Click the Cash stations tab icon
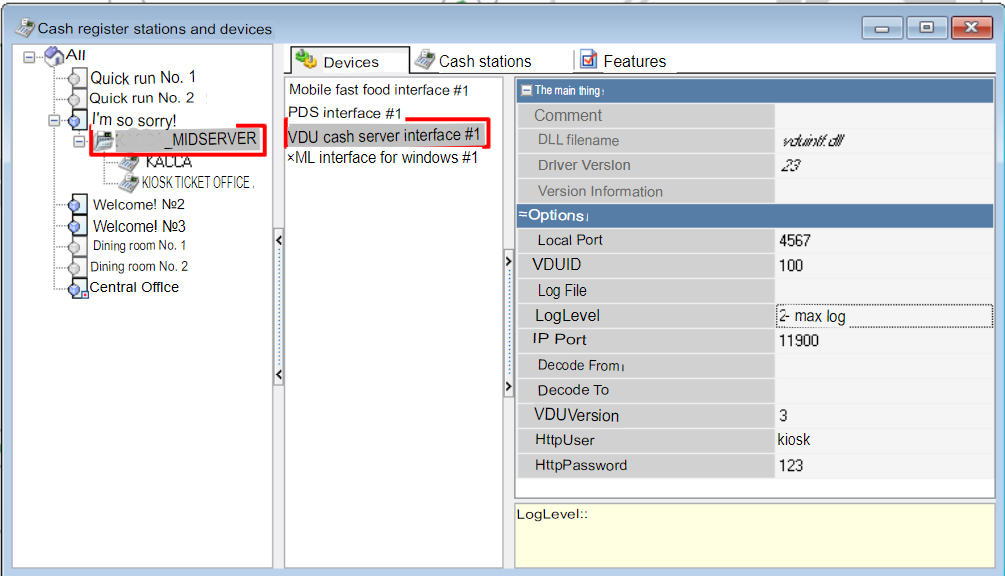1005x576 pixels. pyautogui.click(x=425, y=60)
